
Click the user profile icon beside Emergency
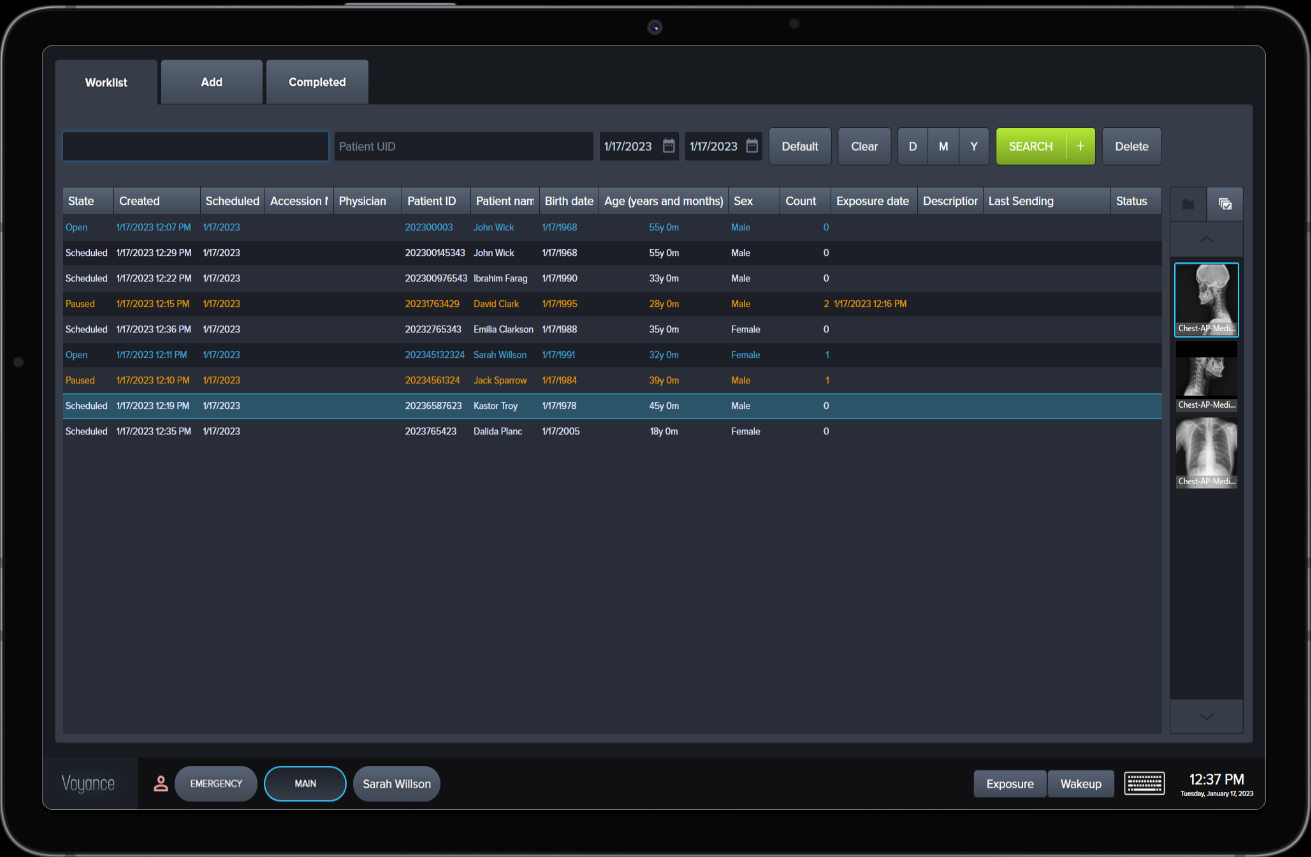[x=160, y=784]
